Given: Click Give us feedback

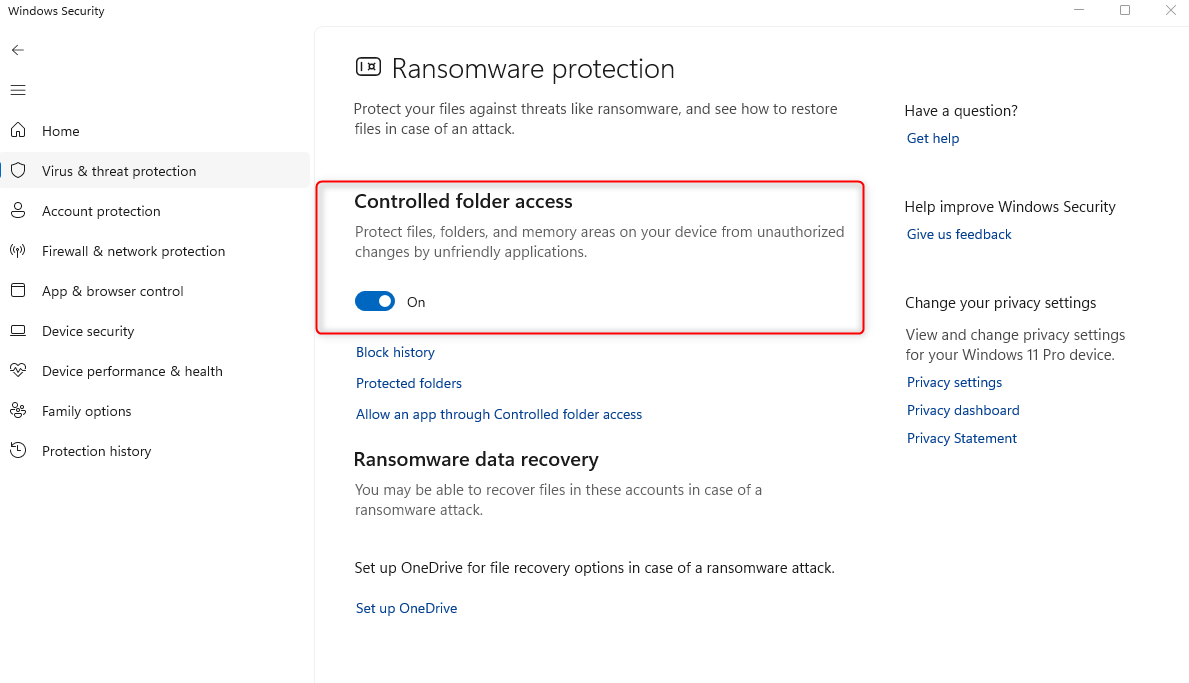Looking at the screenshot, I should click(958, 234).
